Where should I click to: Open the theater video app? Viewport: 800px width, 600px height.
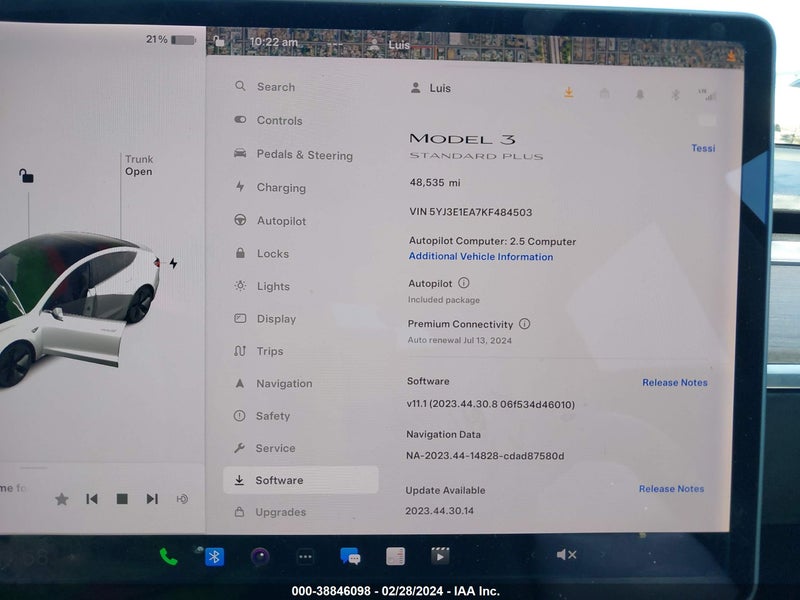pyautogui.click(x=440, y=556)
